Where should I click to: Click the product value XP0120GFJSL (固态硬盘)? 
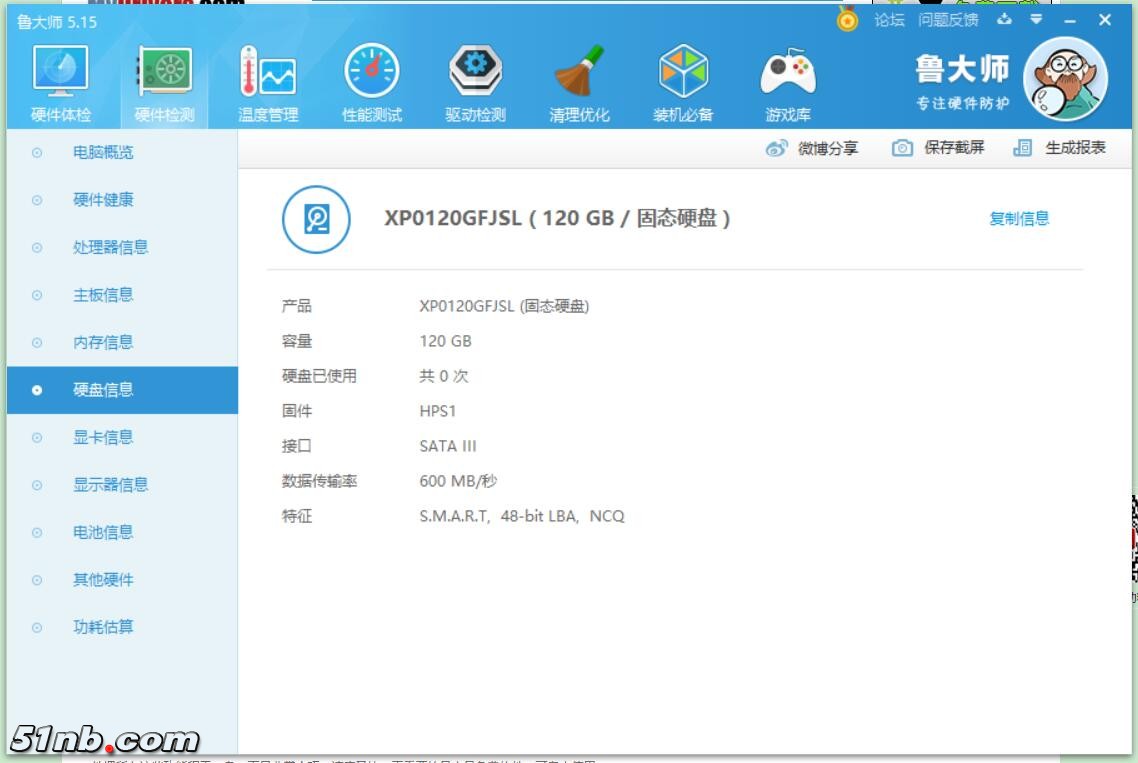click(504, 306)
